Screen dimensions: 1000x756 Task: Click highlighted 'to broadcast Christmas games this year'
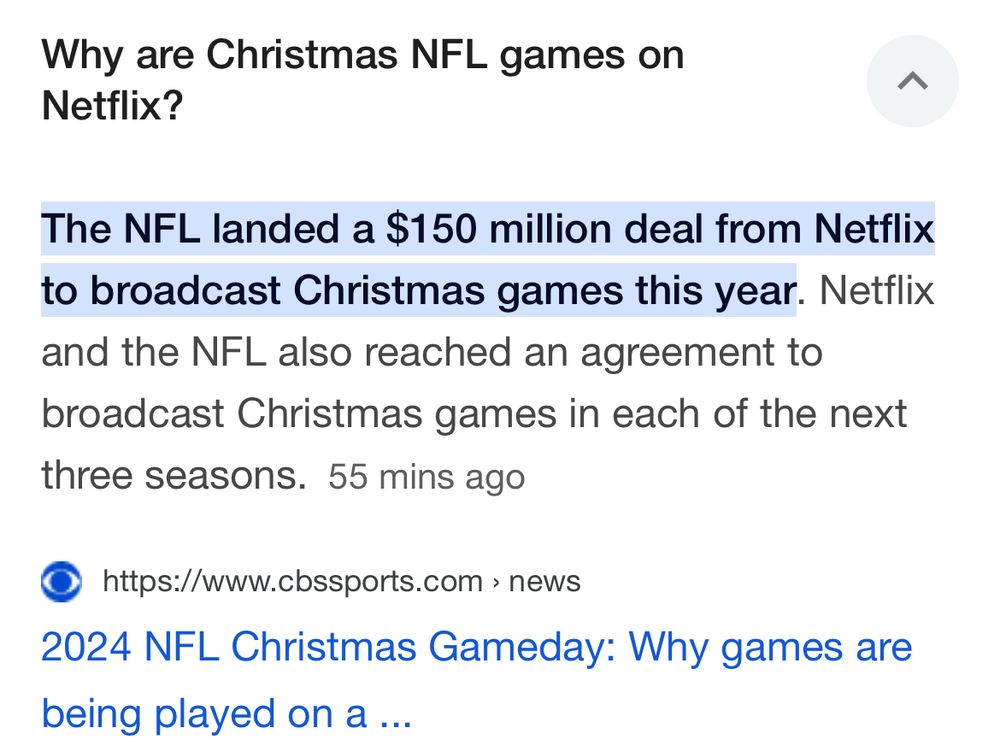(418, 290)
